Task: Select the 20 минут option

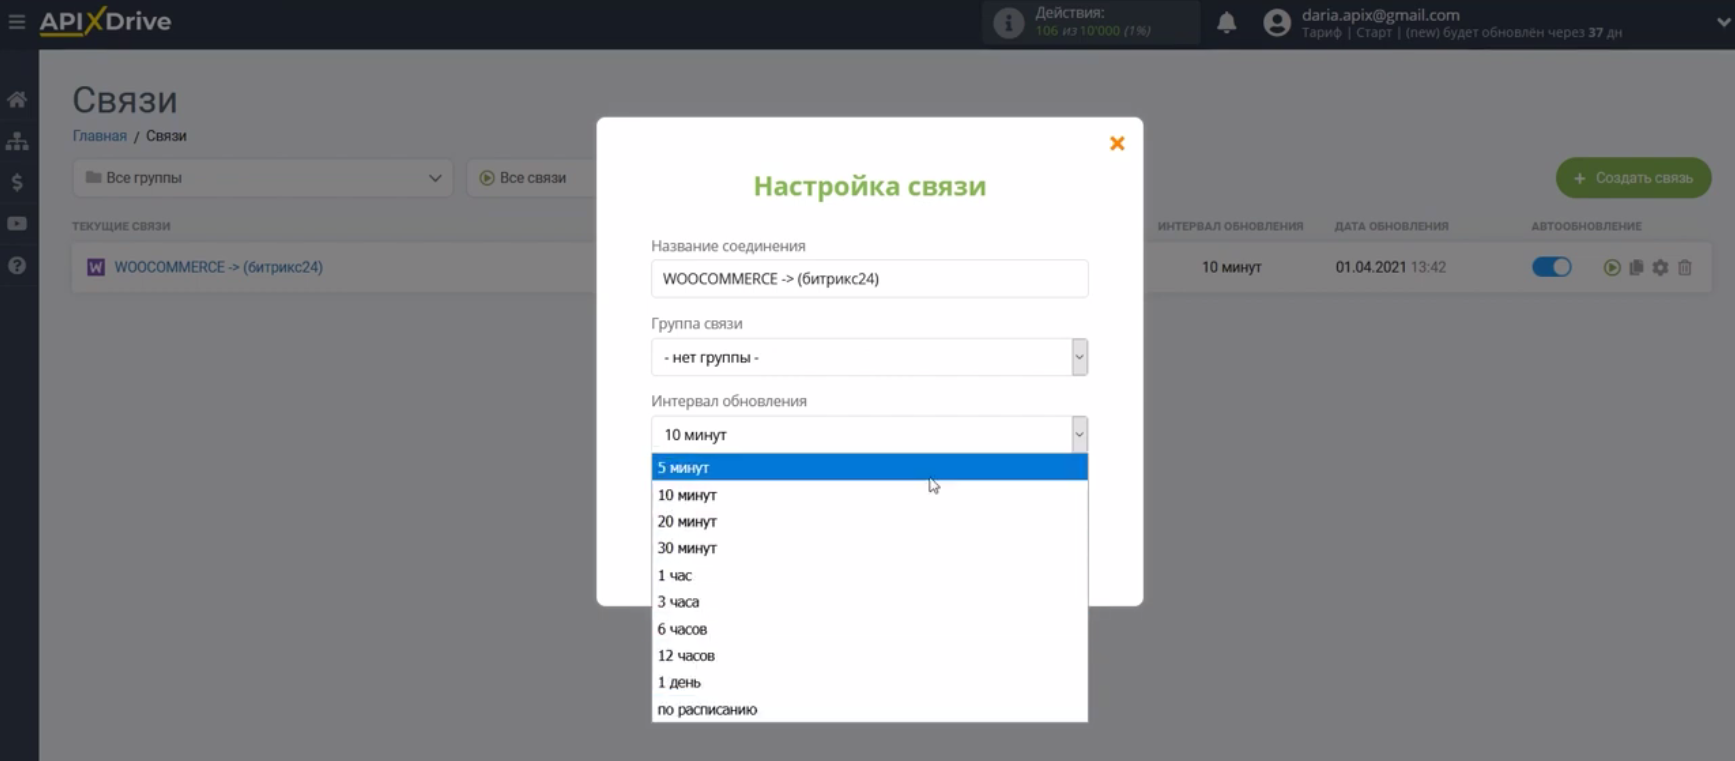Action: click(x=869, y=521)
